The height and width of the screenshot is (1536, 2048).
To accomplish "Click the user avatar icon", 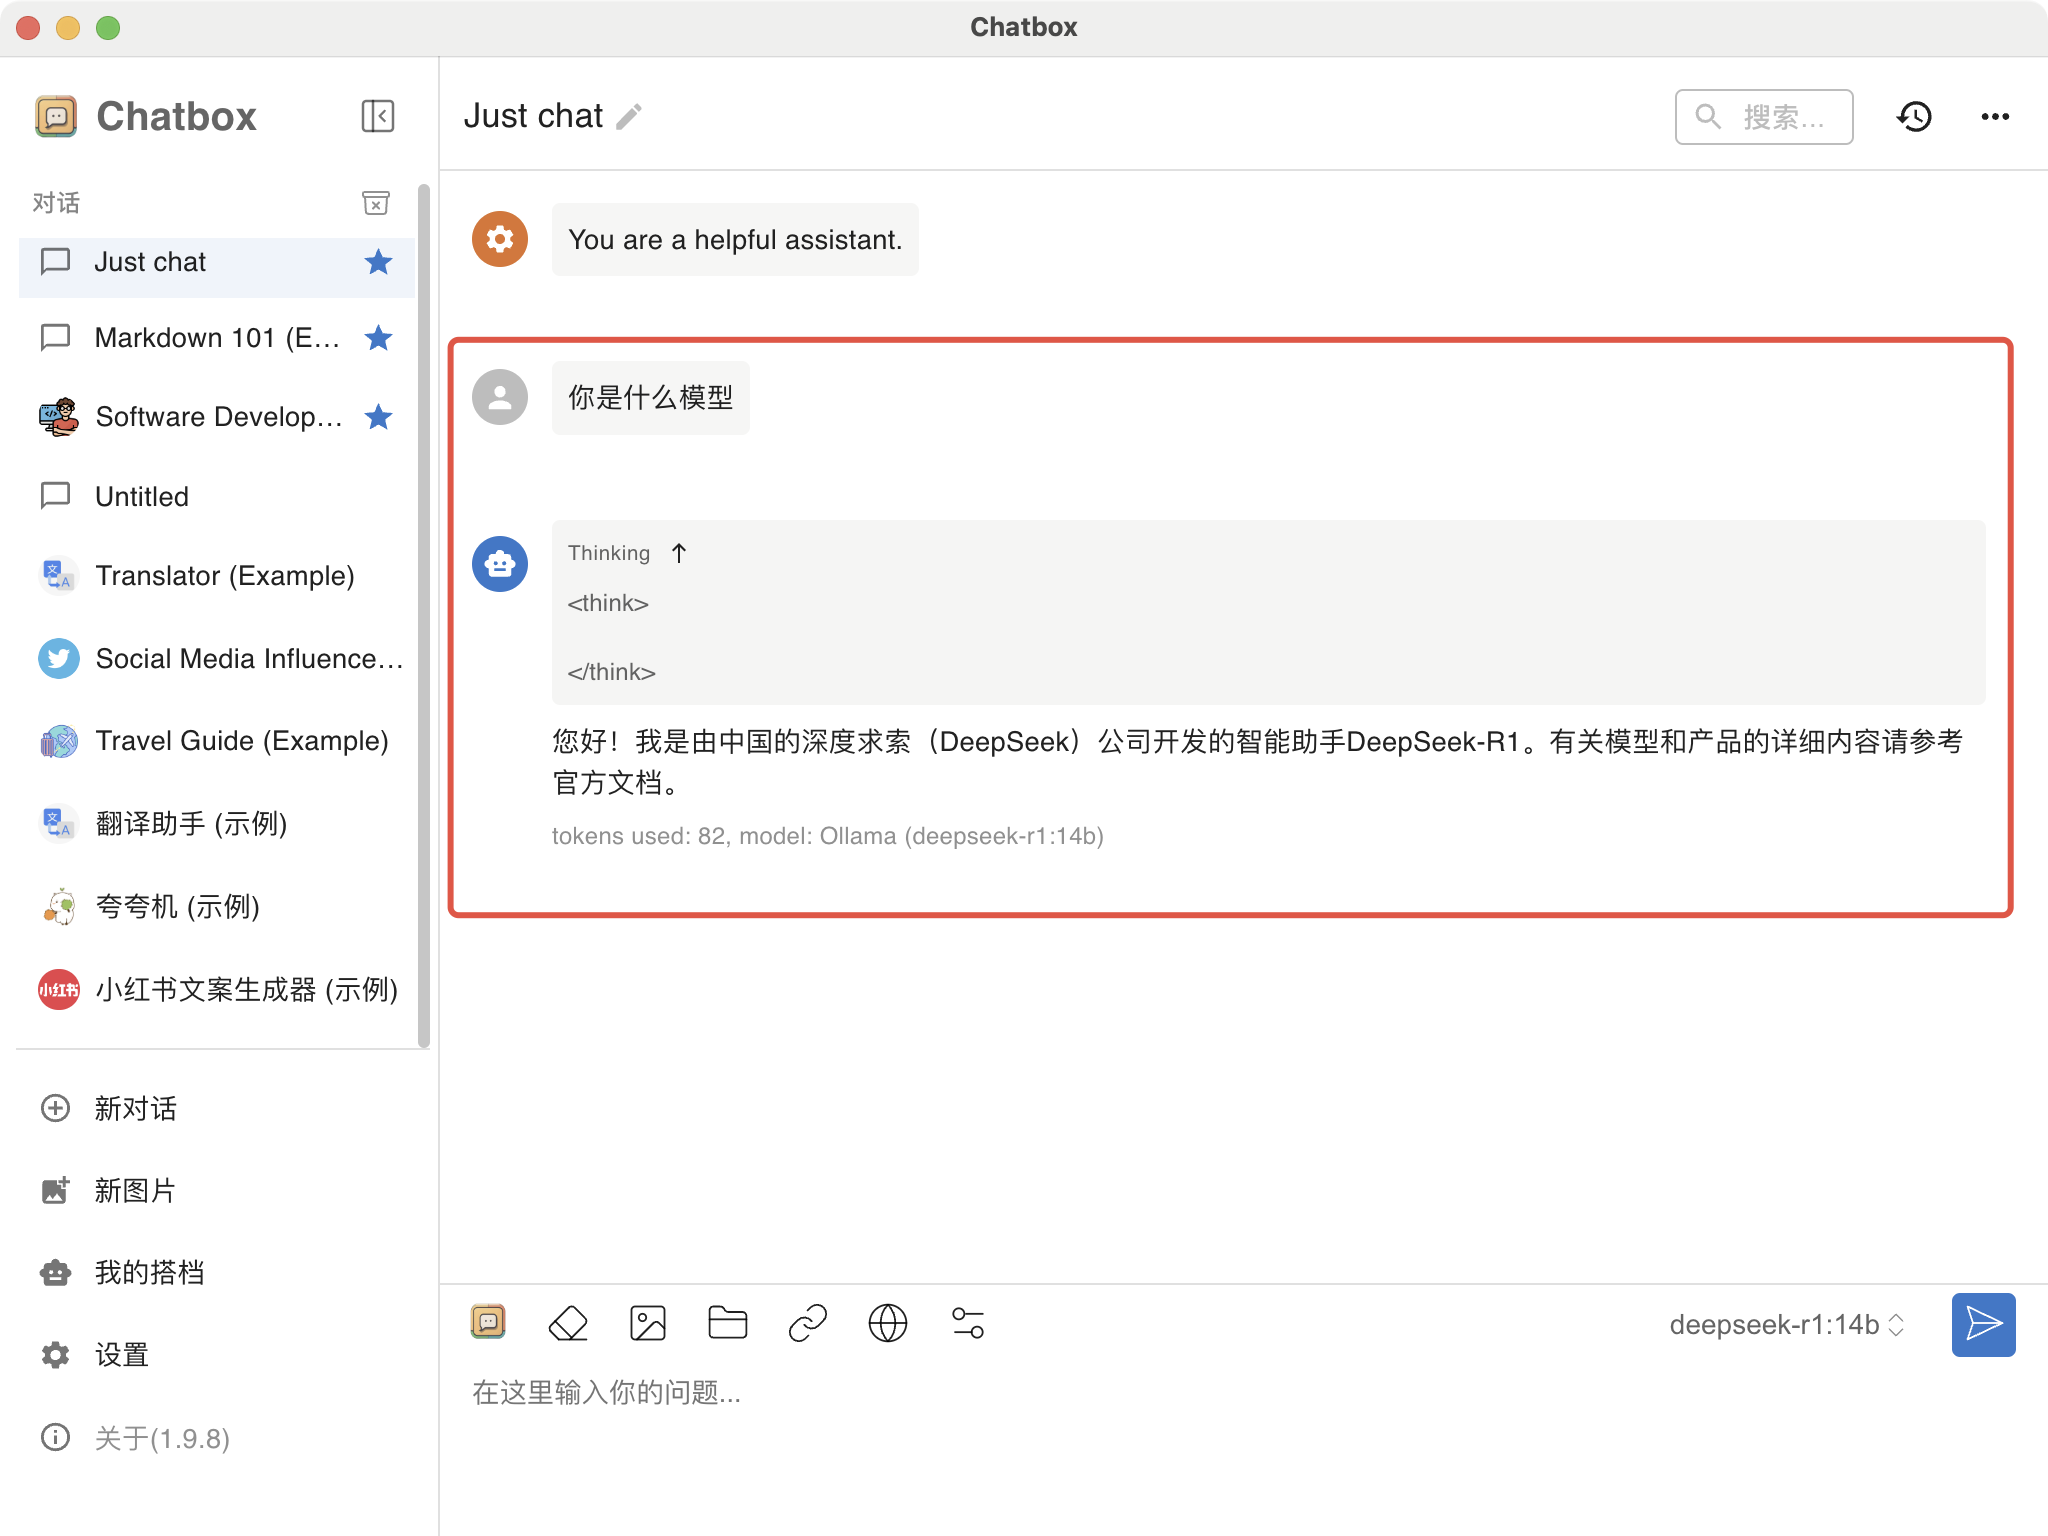I will point(500,397).
